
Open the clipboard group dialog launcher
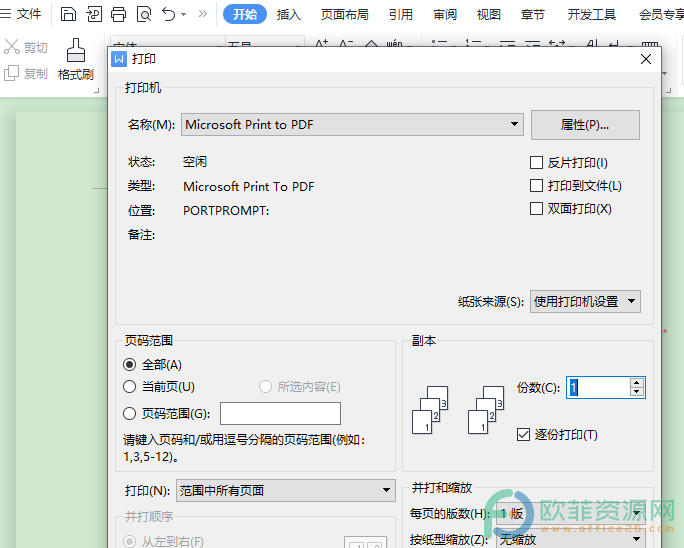point(96,90)
